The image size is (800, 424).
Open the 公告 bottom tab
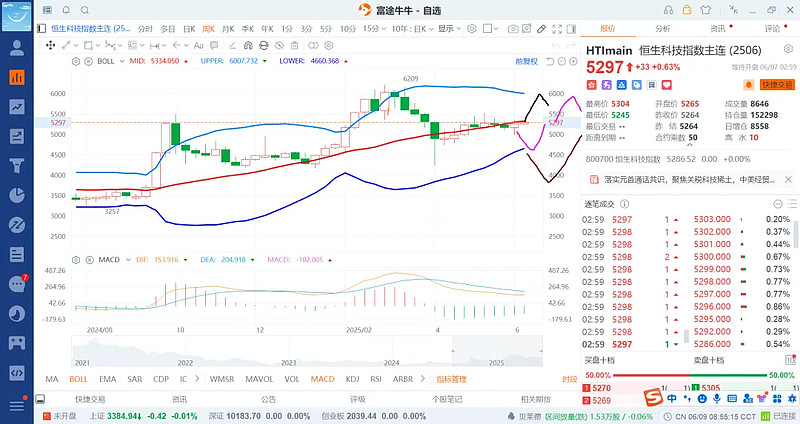[x=268, y=399]
